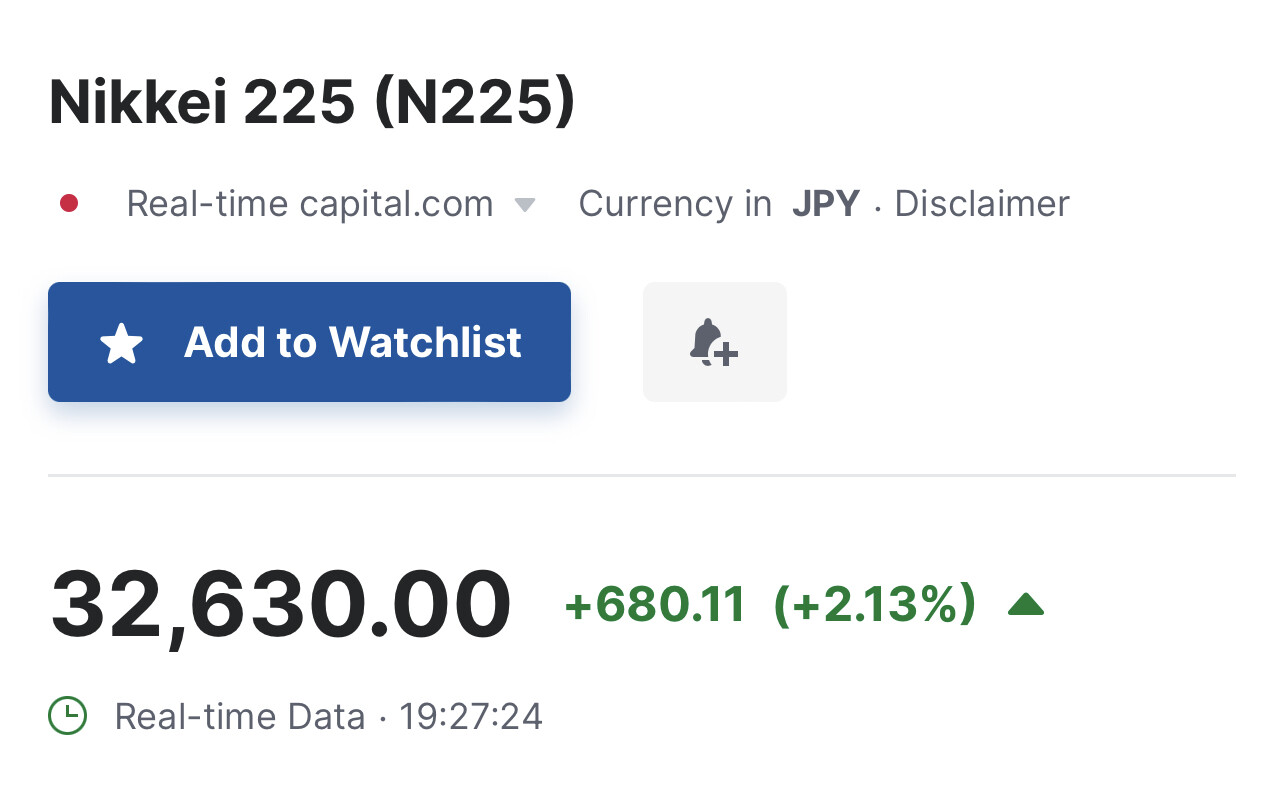
Task: Click the dot separator before Disclaimer
Action: [878, 205]
